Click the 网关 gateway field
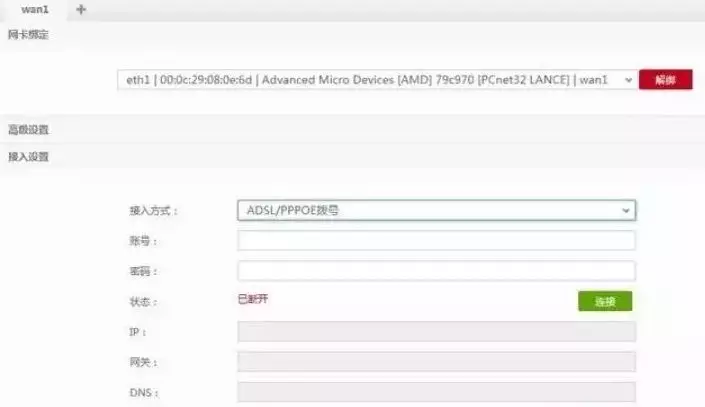The height and width of the screenshot is (407, 705). (x=437, y=362)
